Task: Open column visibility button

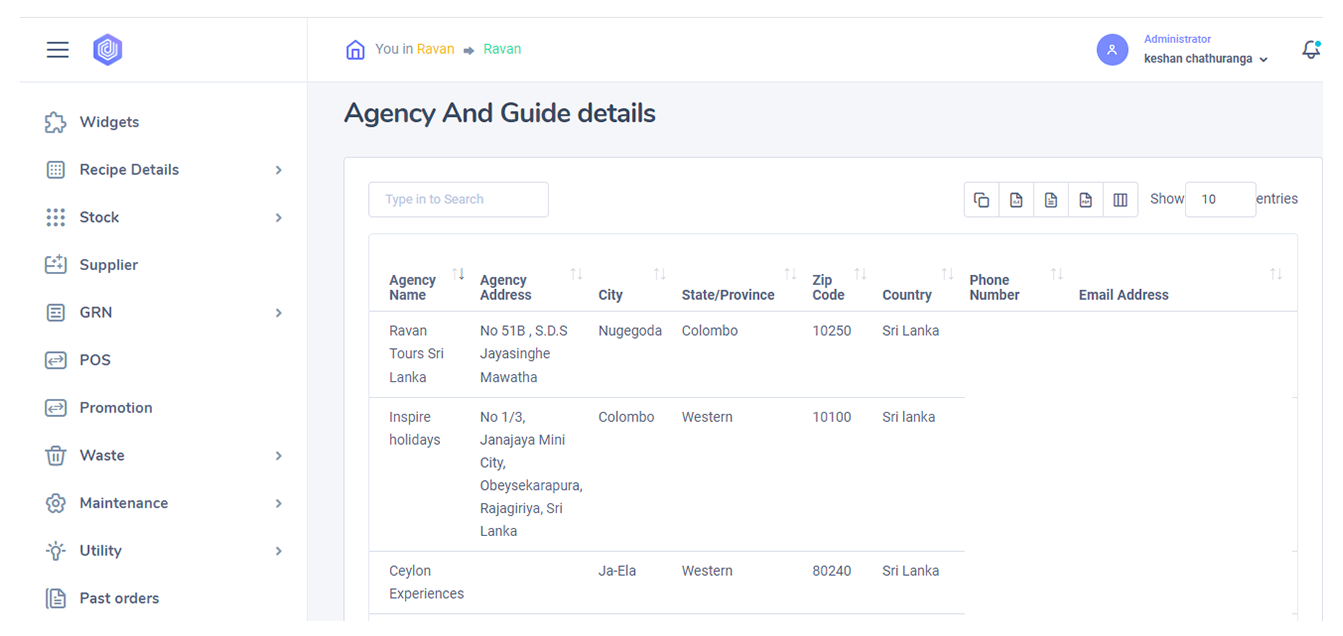Action: 1120,200
